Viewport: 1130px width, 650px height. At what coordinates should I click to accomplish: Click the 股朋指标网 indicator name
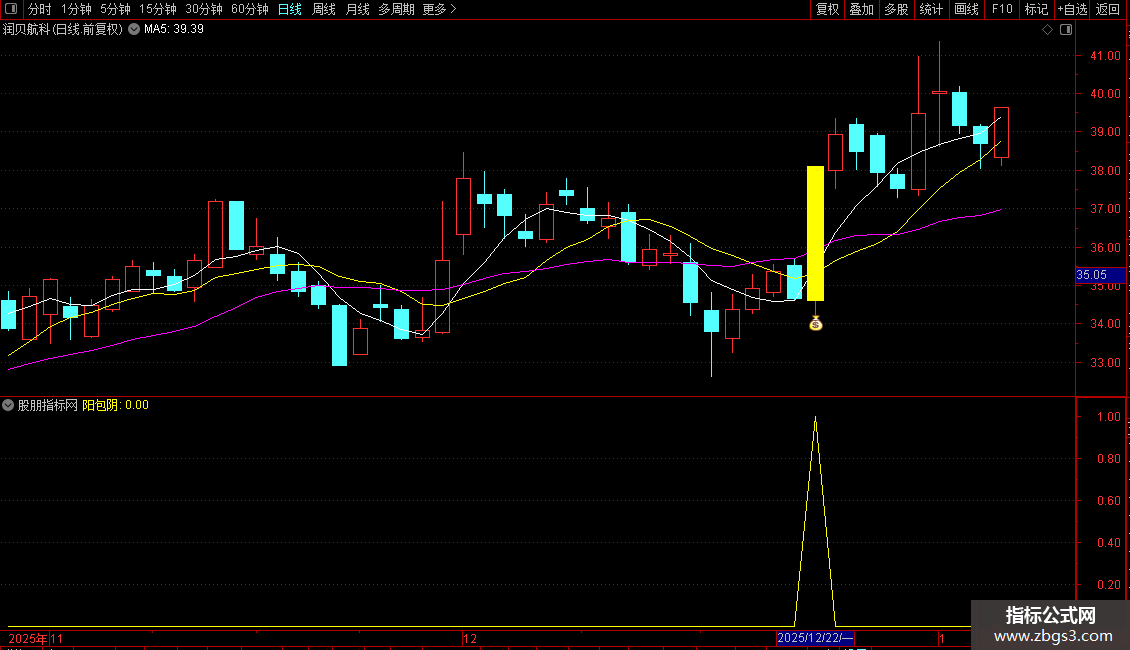pos(48,405)
